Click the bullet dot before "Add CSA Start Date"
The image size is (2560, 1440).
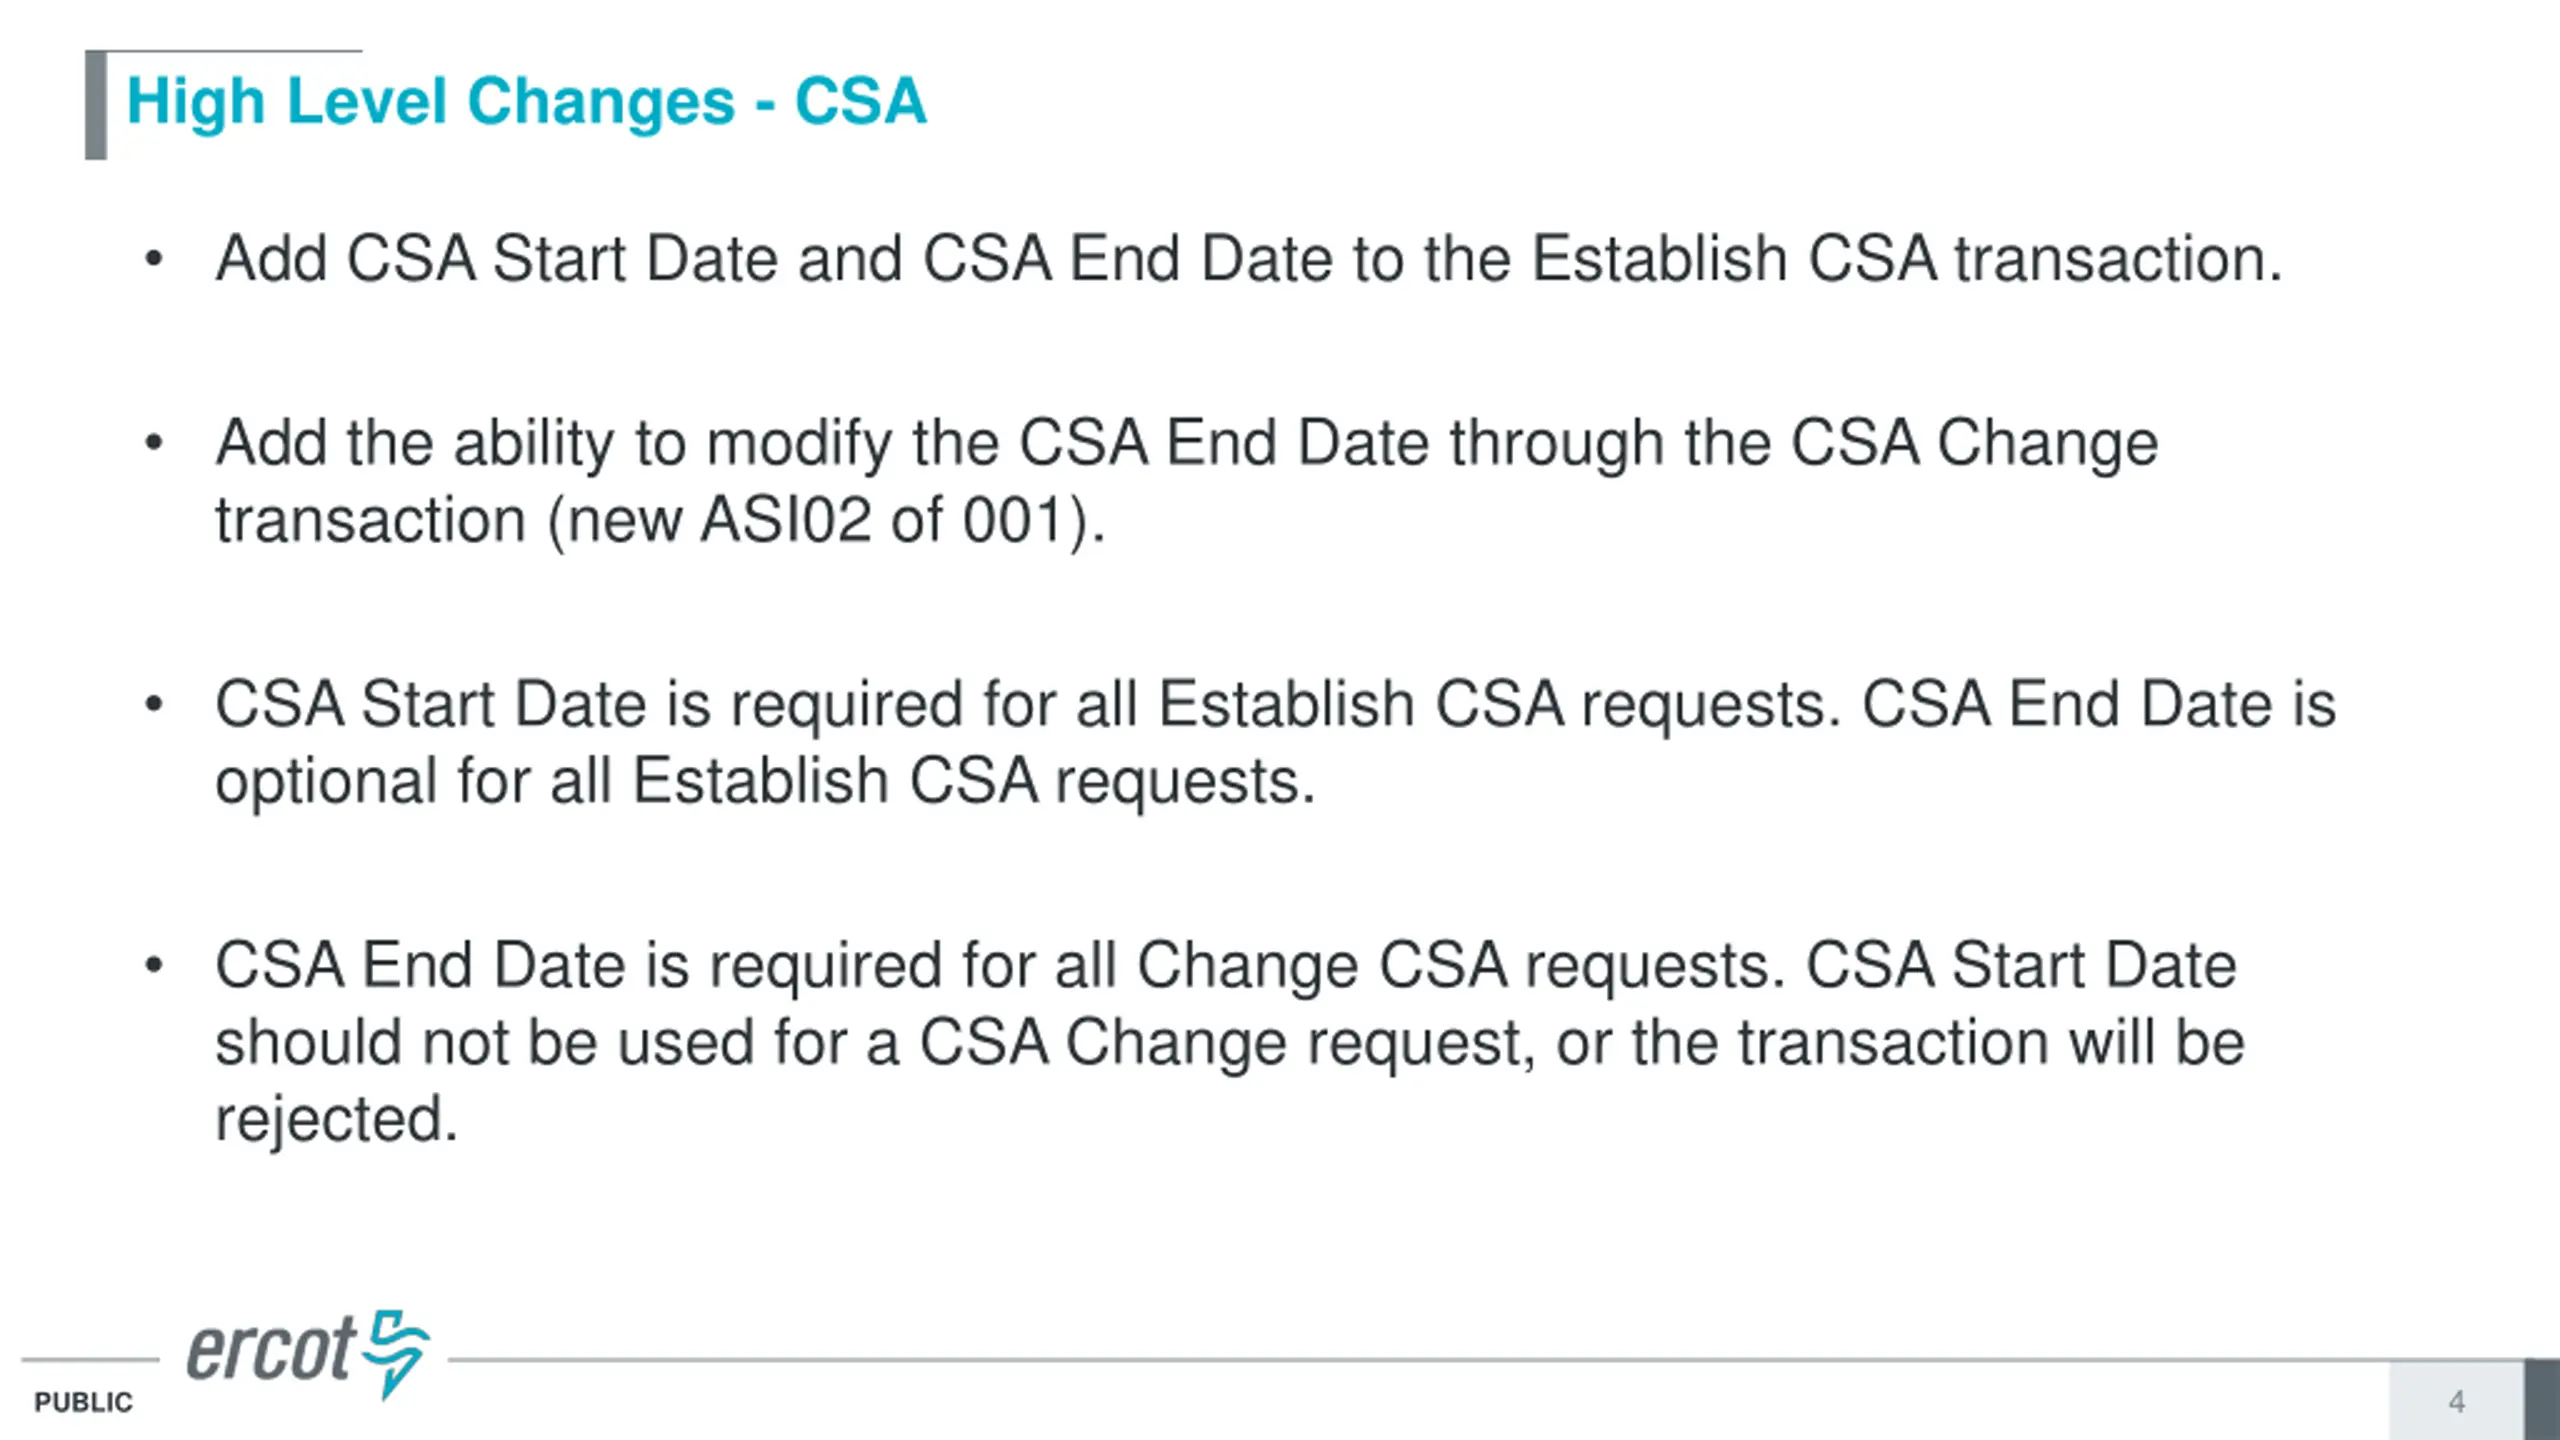(153, 259)
